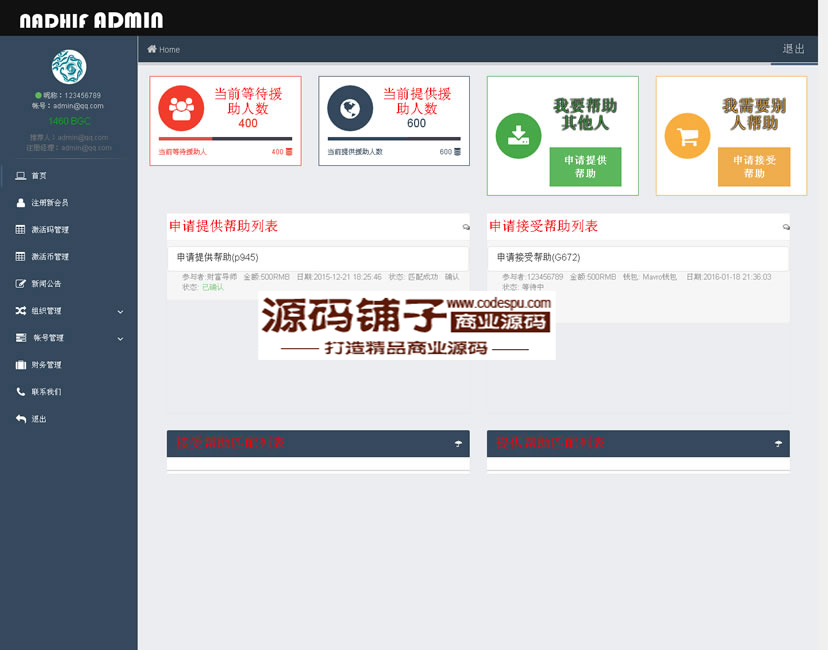
Task: Click the NADHIF ADMIN logo
Action: pyautogui.click(x=91, y=21)
